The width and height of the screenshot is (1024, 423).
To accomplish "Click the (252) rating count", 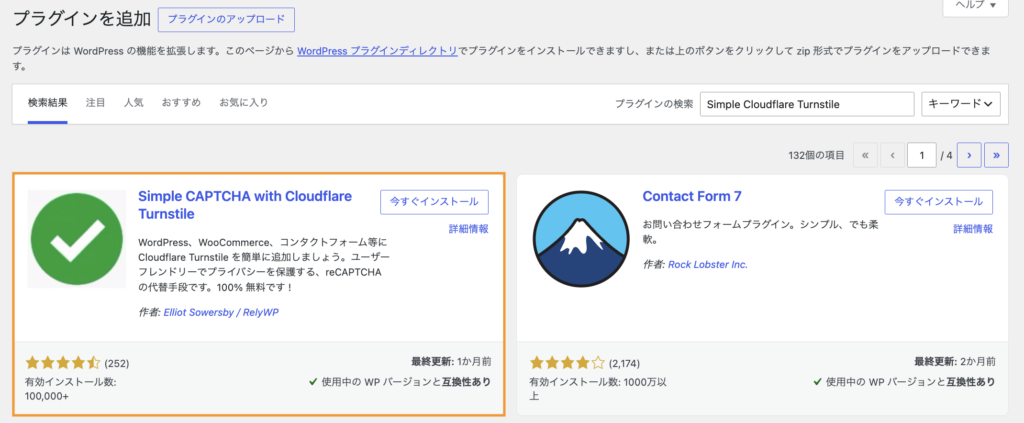I will point(117,364).
